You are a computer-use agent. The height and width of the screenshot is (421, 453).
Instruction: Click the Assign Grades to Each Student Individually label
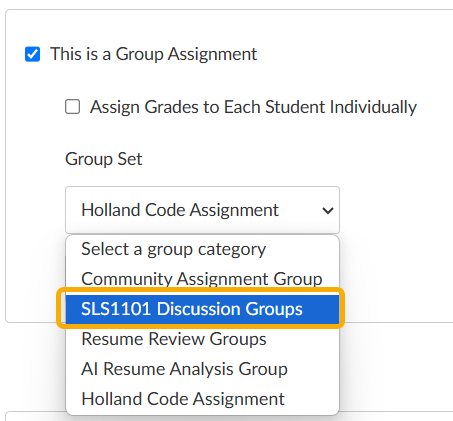[x=253, y=107]
